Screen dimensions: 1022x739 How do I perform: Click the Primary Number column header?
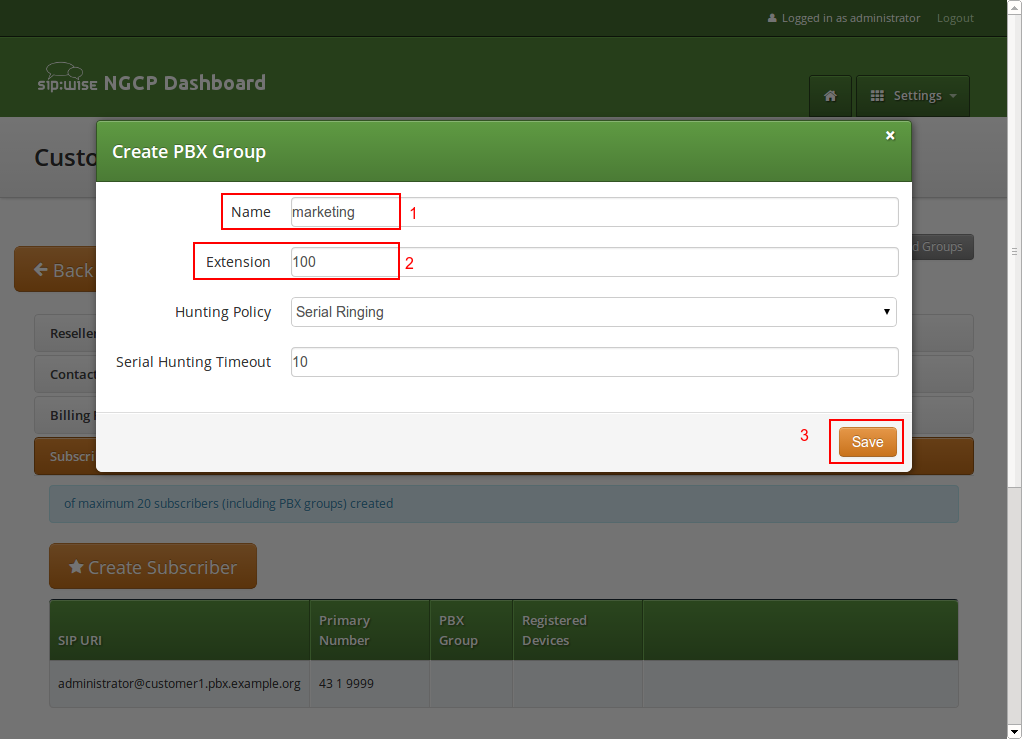[x=344, y=630]
